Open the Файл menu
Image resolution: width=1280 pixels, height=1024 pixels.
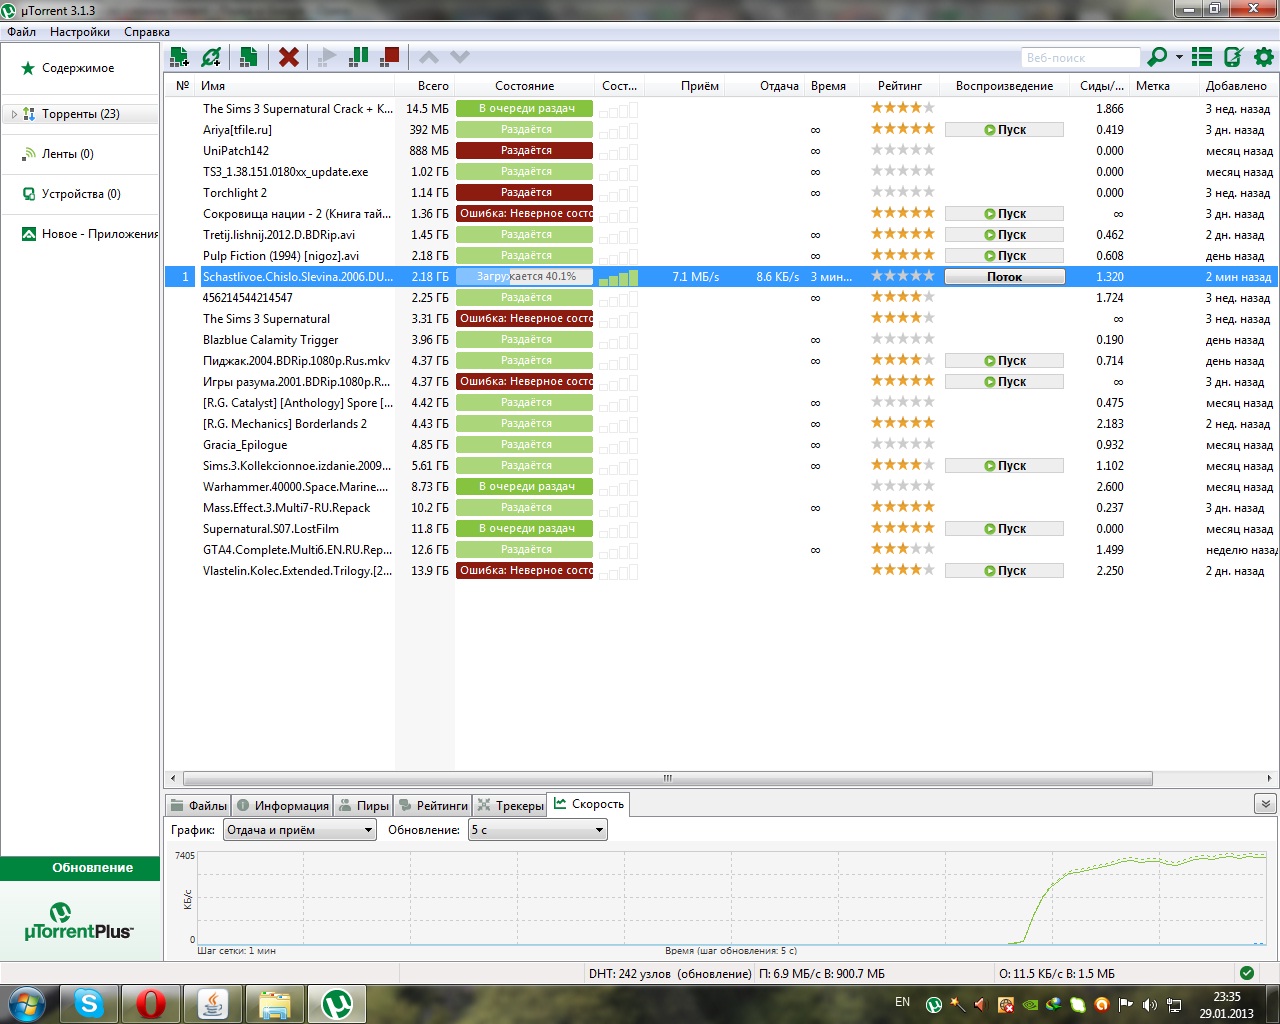coord(21,32)
